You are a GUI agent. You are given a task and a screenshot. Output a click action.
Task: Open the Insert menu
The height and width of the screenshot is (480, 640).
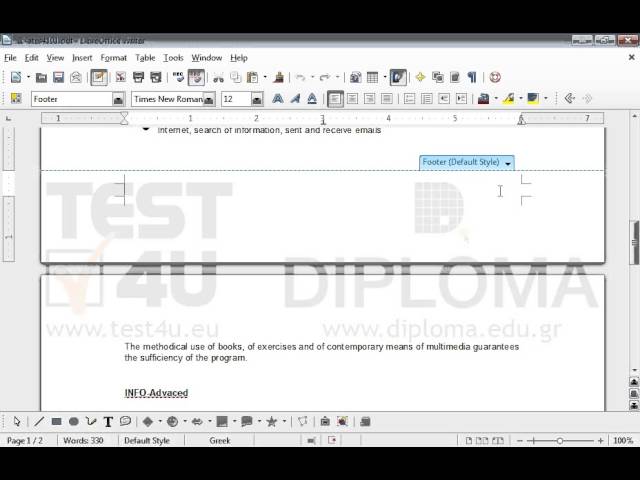pyautogui.click(x=82, y=58)
